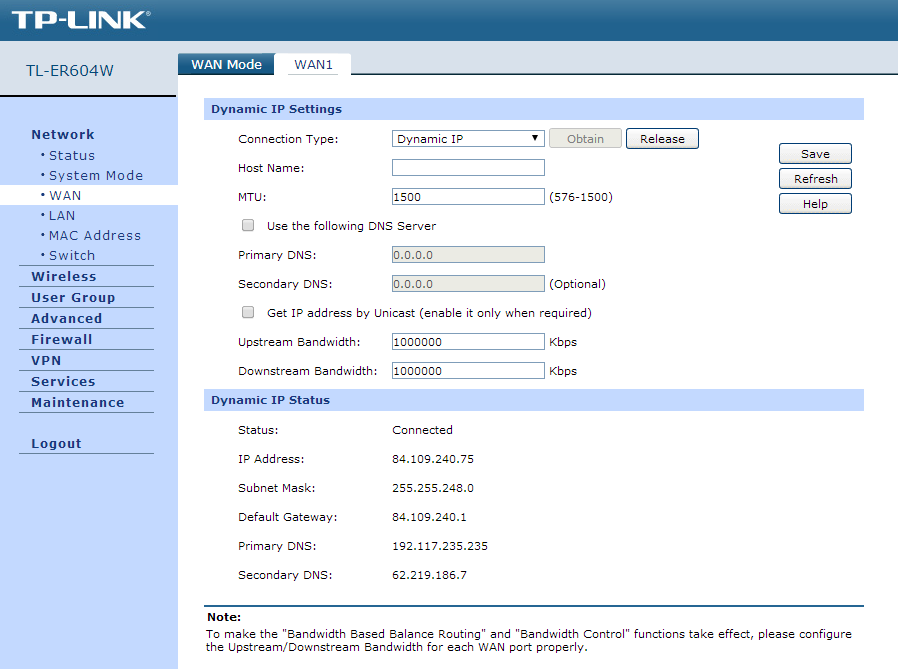Expand the Wireless menu section
Viewport: 898px width, 669px height.
click(x=64, y=277)
